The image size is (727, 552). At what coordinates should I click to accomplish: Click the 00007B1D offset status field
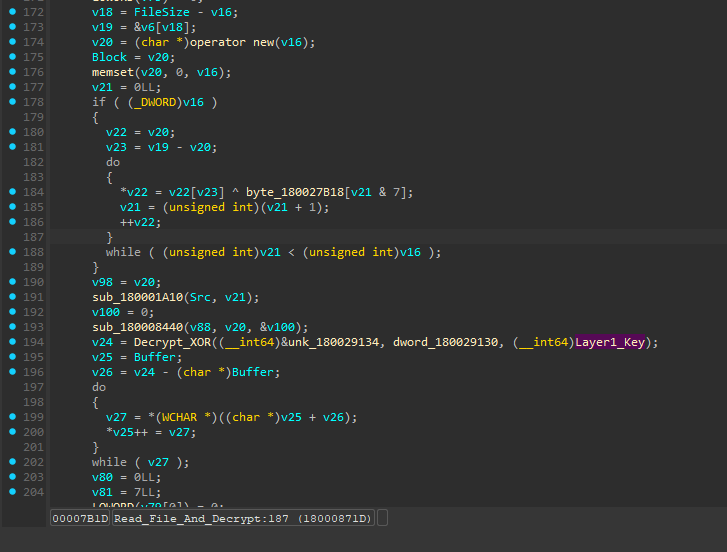[x=80, y=518]
